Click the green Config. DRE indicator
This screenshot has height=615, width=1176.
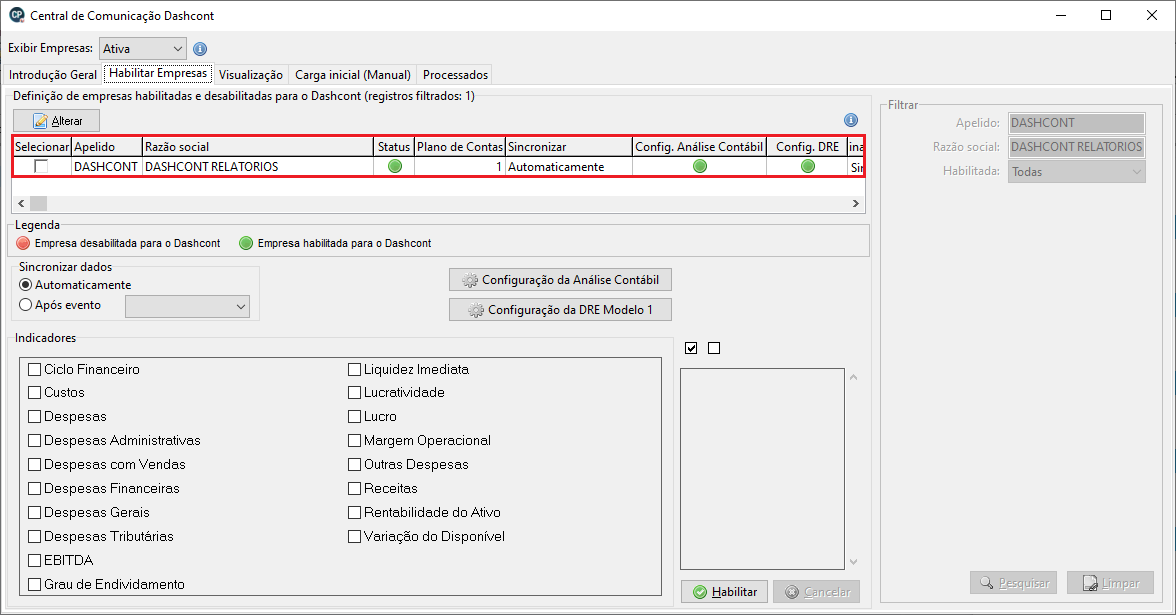pyautogui.click(x=808, y=166)
